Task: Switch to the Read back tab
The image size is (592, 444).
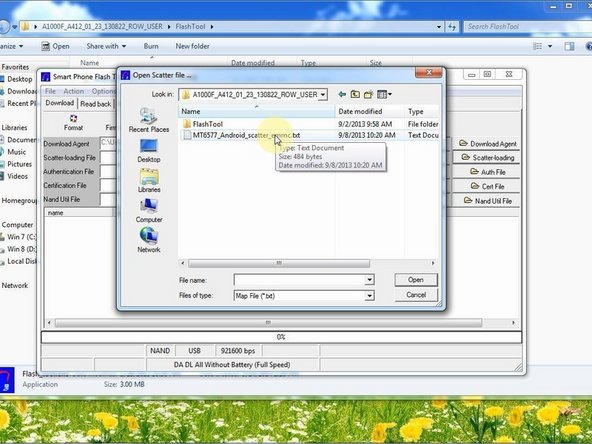Action: (x=96, y=104)
